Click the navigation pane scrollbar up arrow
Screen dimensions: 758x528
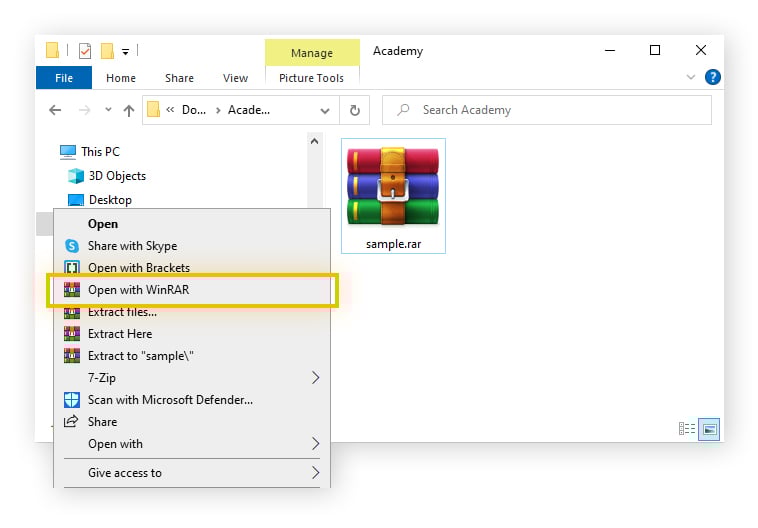pos(315,142)
